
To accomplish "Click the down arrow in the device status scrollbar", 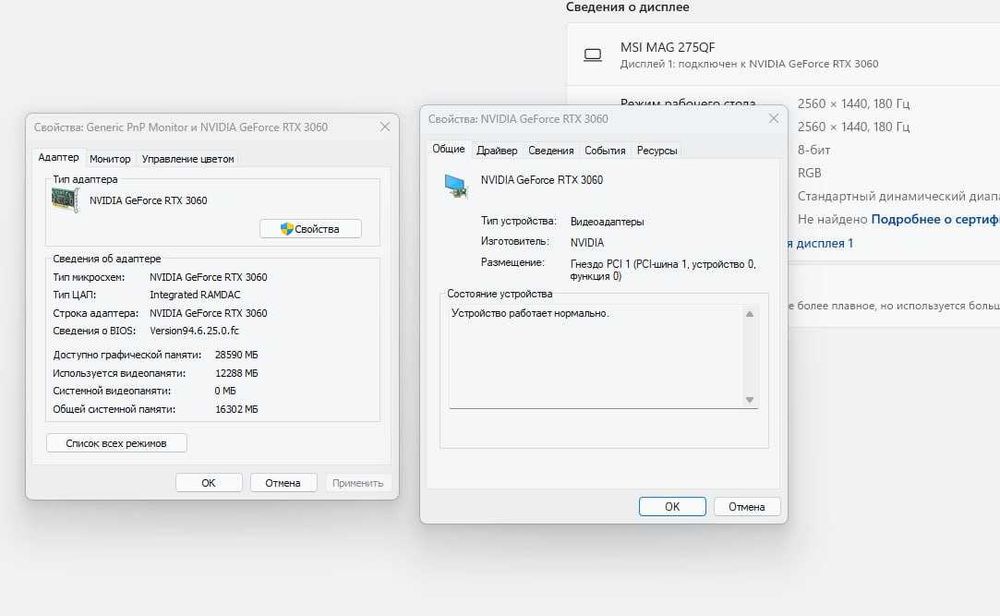I will (x=750, y=400).
